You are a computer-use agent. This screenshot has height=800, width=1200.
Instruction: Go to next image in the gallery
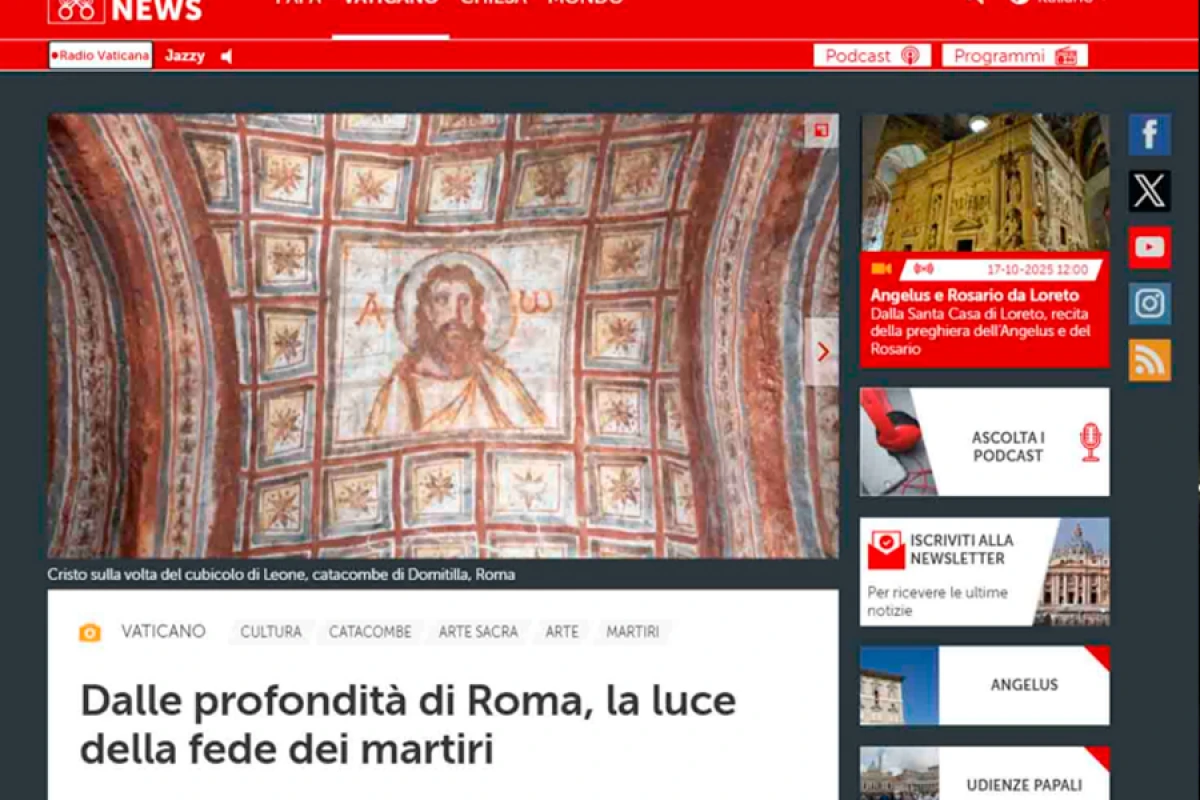pos(822,352)
